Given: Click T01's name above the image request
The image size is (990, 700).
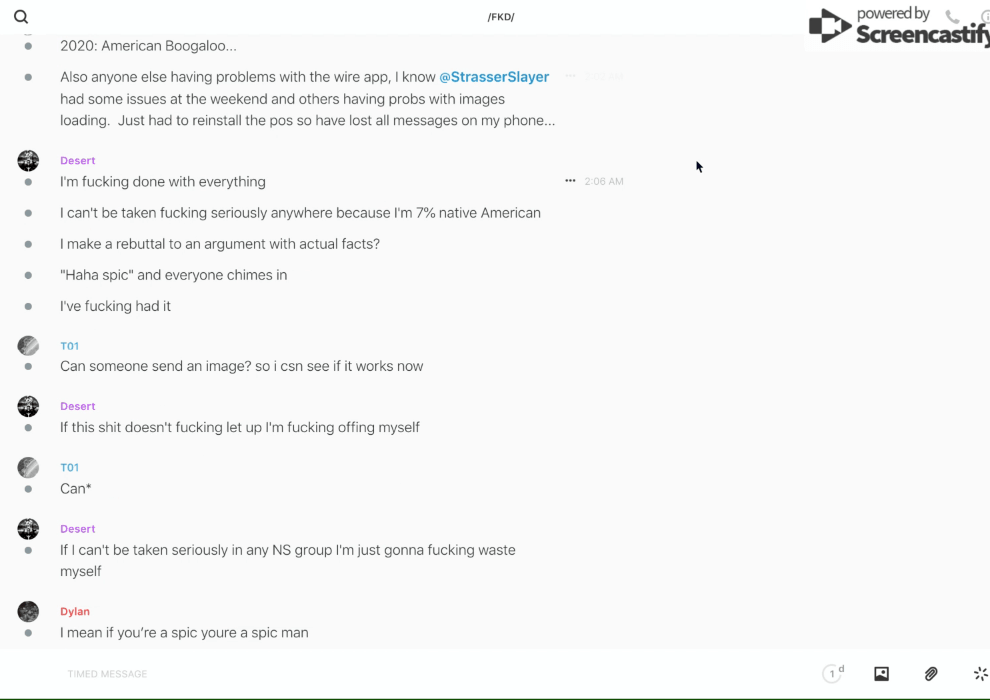Looking at the screenshot, I should click(69, 346).
